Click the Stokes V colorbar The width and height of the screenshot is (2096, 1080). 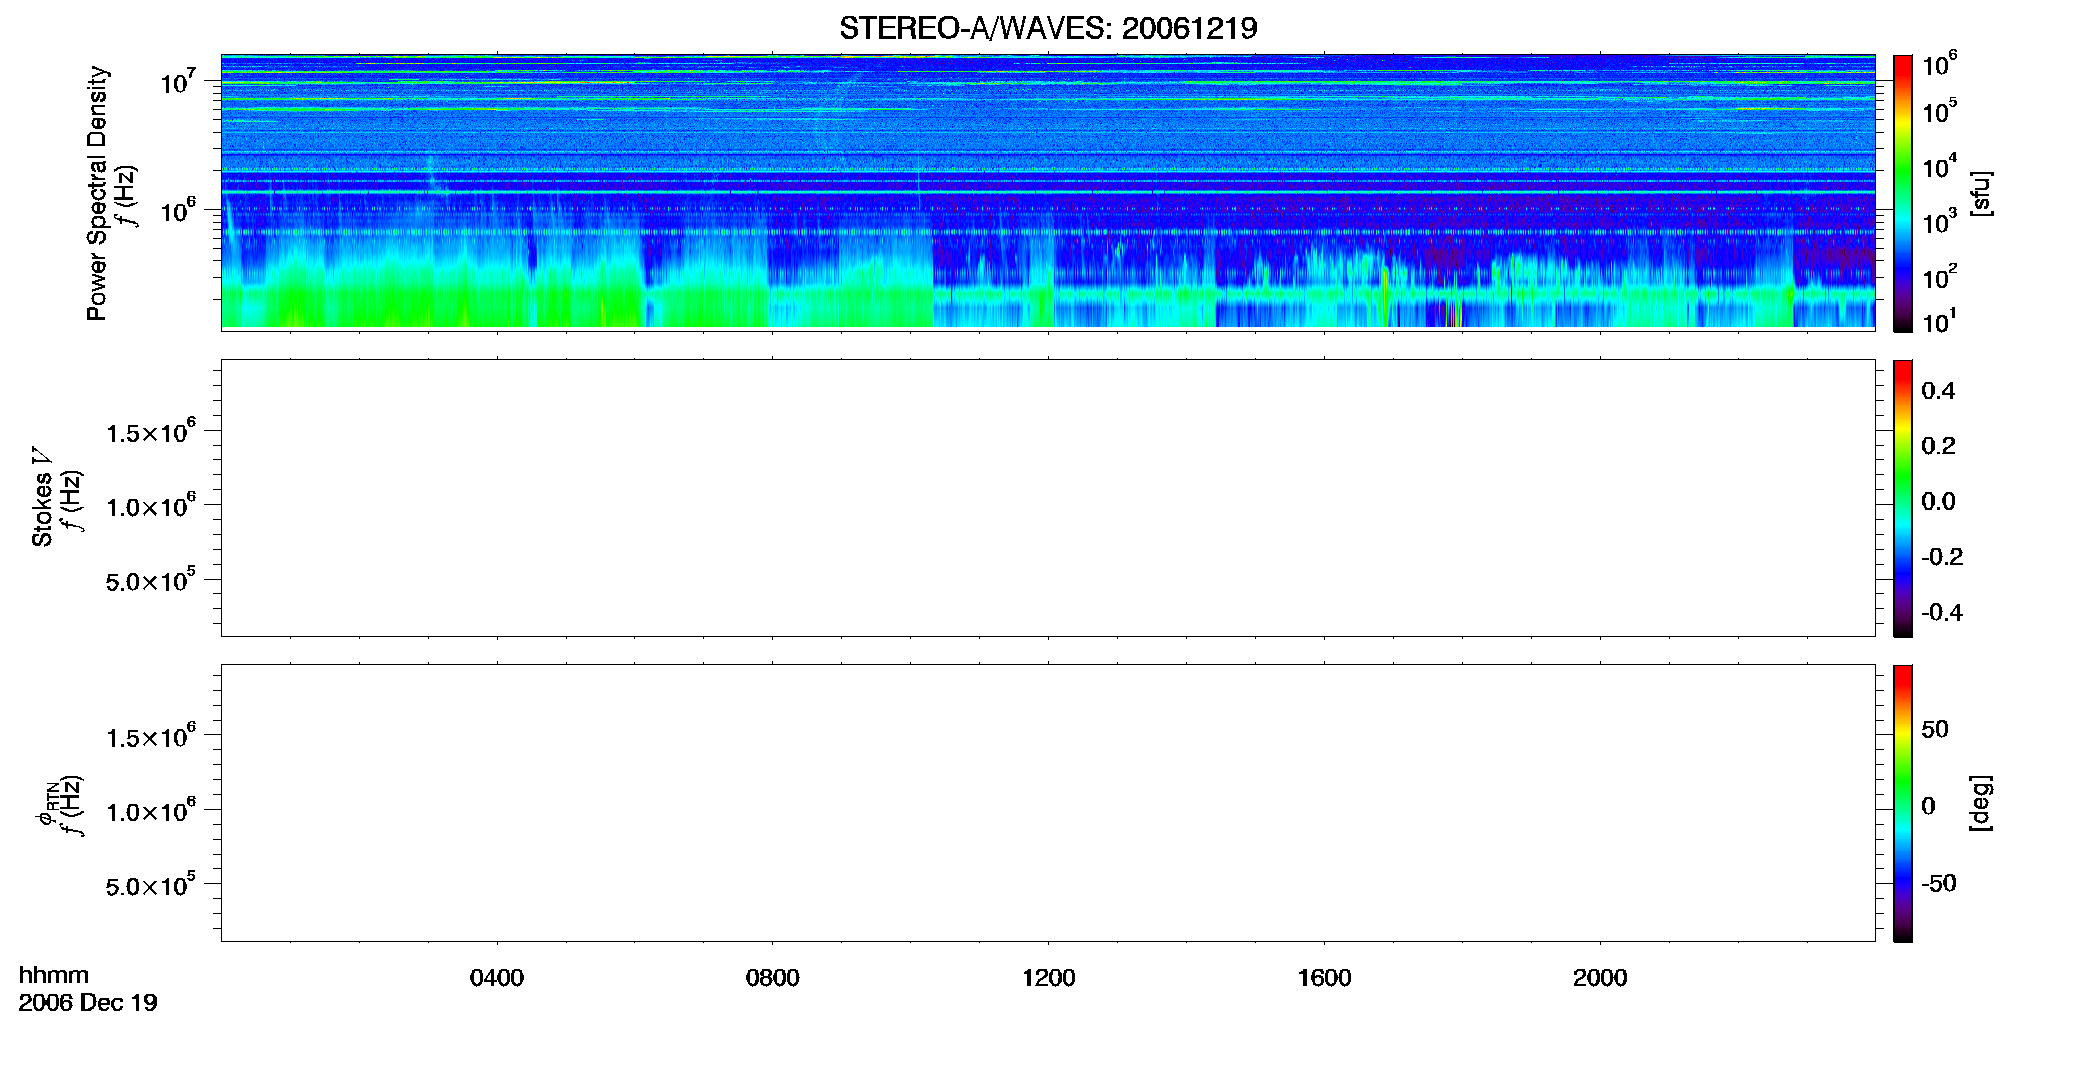point(1902,498)
